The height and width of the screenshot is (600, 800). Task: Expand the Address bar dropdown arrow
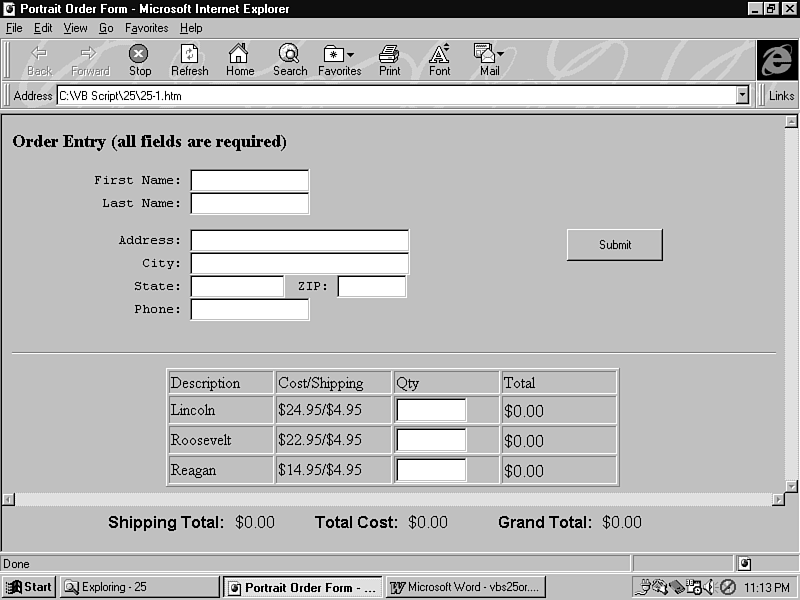click(742, 96)
